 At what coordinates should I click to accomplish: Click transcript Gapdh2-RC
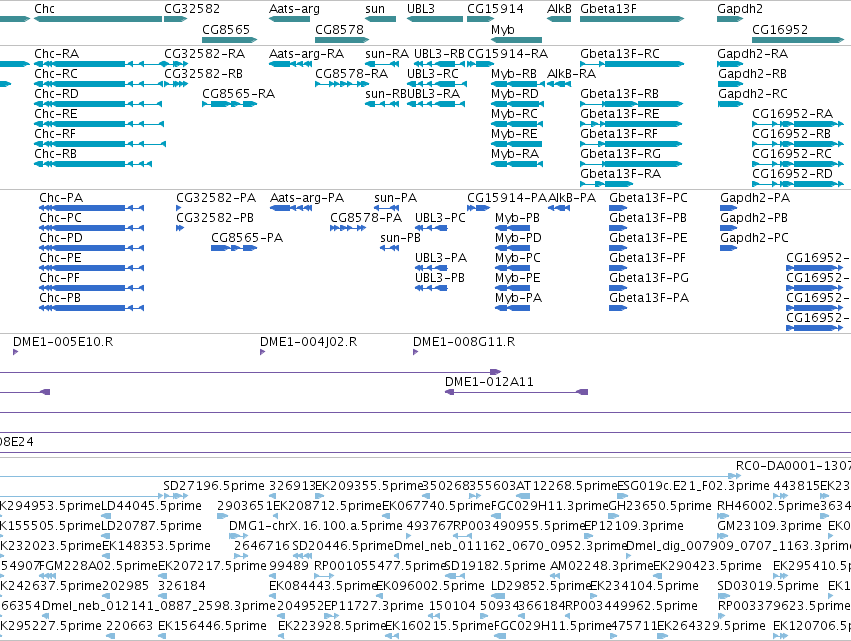[x=730, y=104]
